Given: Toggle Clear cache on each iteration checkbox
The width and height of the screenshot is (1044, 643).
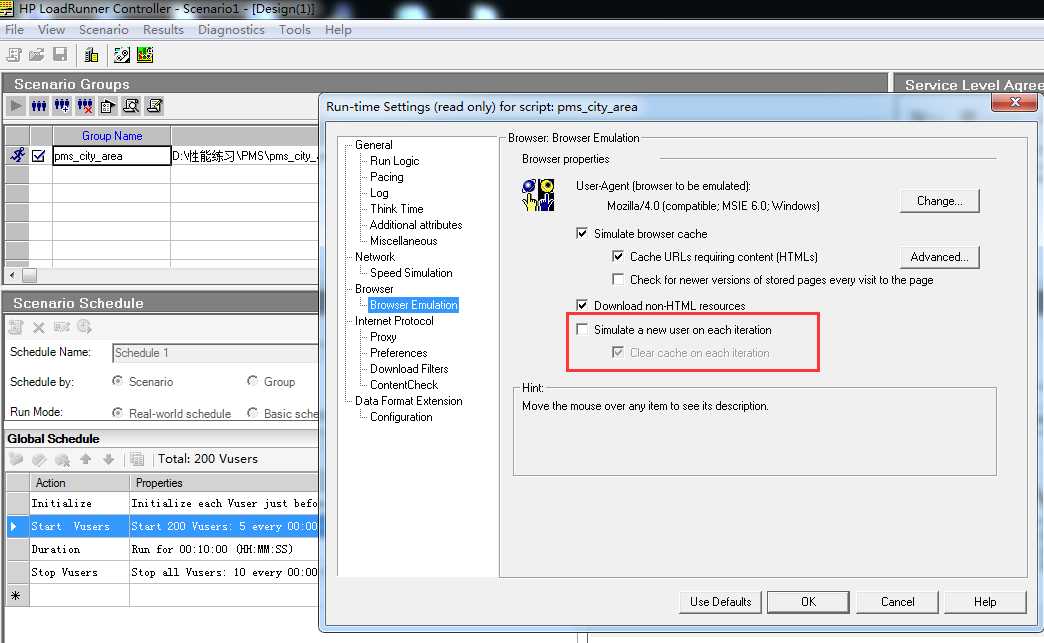Looking at the screenshot, I should pos(618,352).
